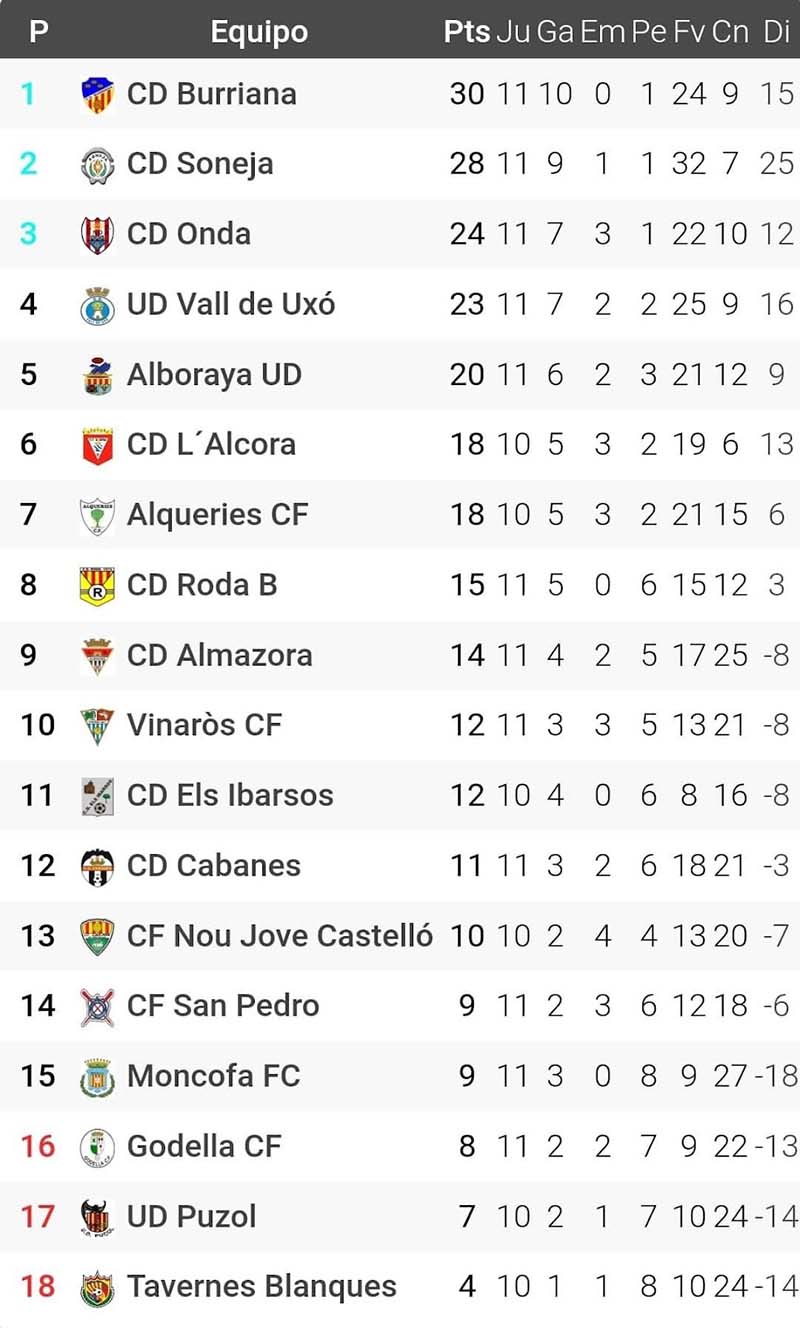Click the CD Soneja club badge
800x1328 pixels.
tap(97, 165)
